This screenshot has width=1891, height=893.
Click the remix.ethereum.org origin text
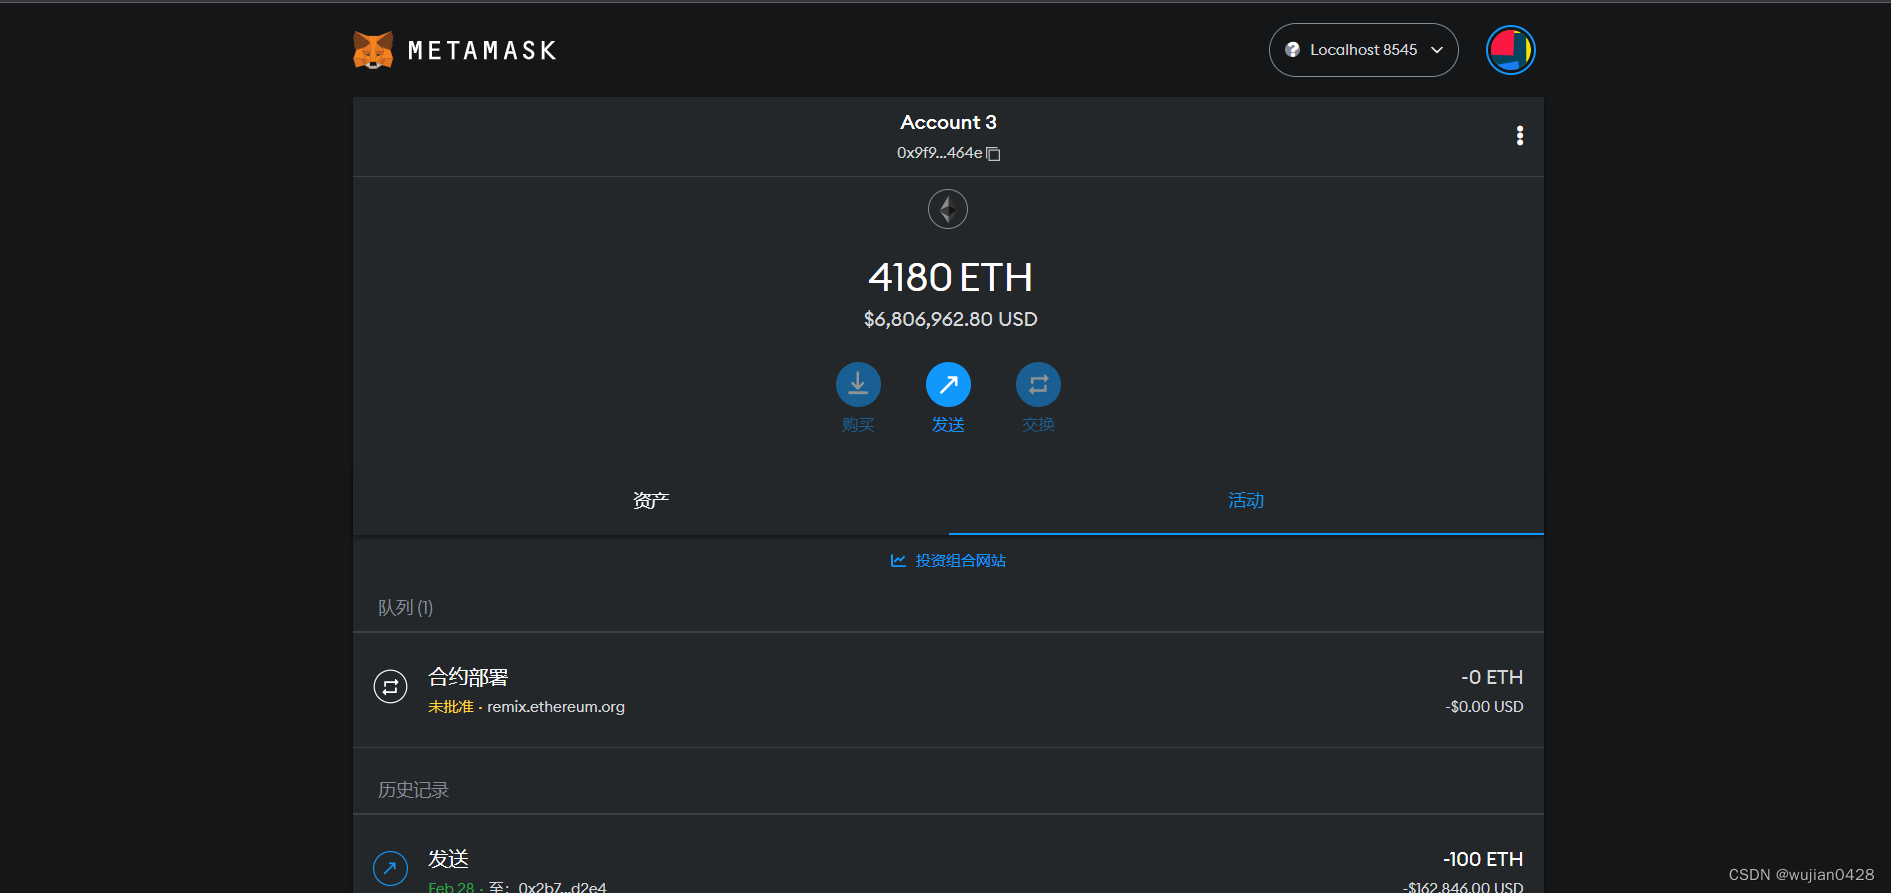point(556,707)
